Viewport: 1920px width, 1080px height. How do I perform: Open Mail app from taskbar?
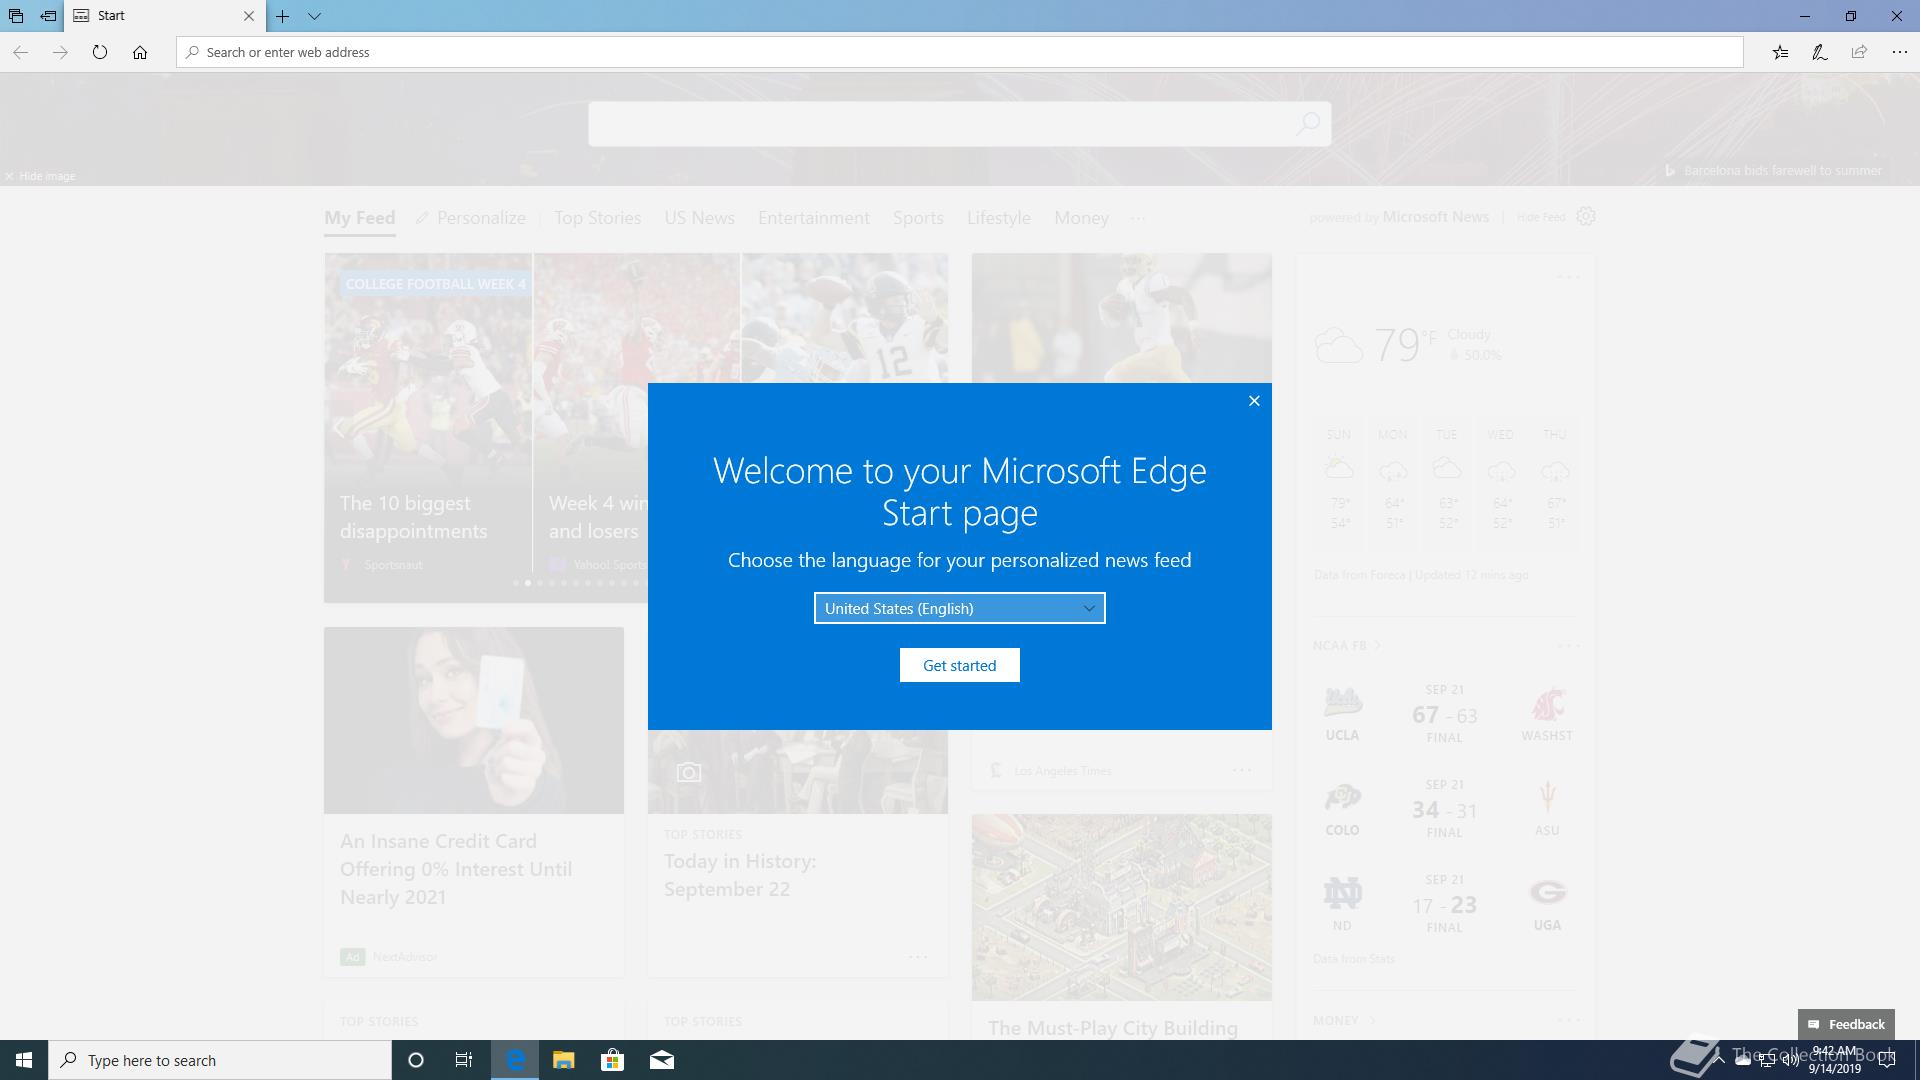pos(662,1060)
